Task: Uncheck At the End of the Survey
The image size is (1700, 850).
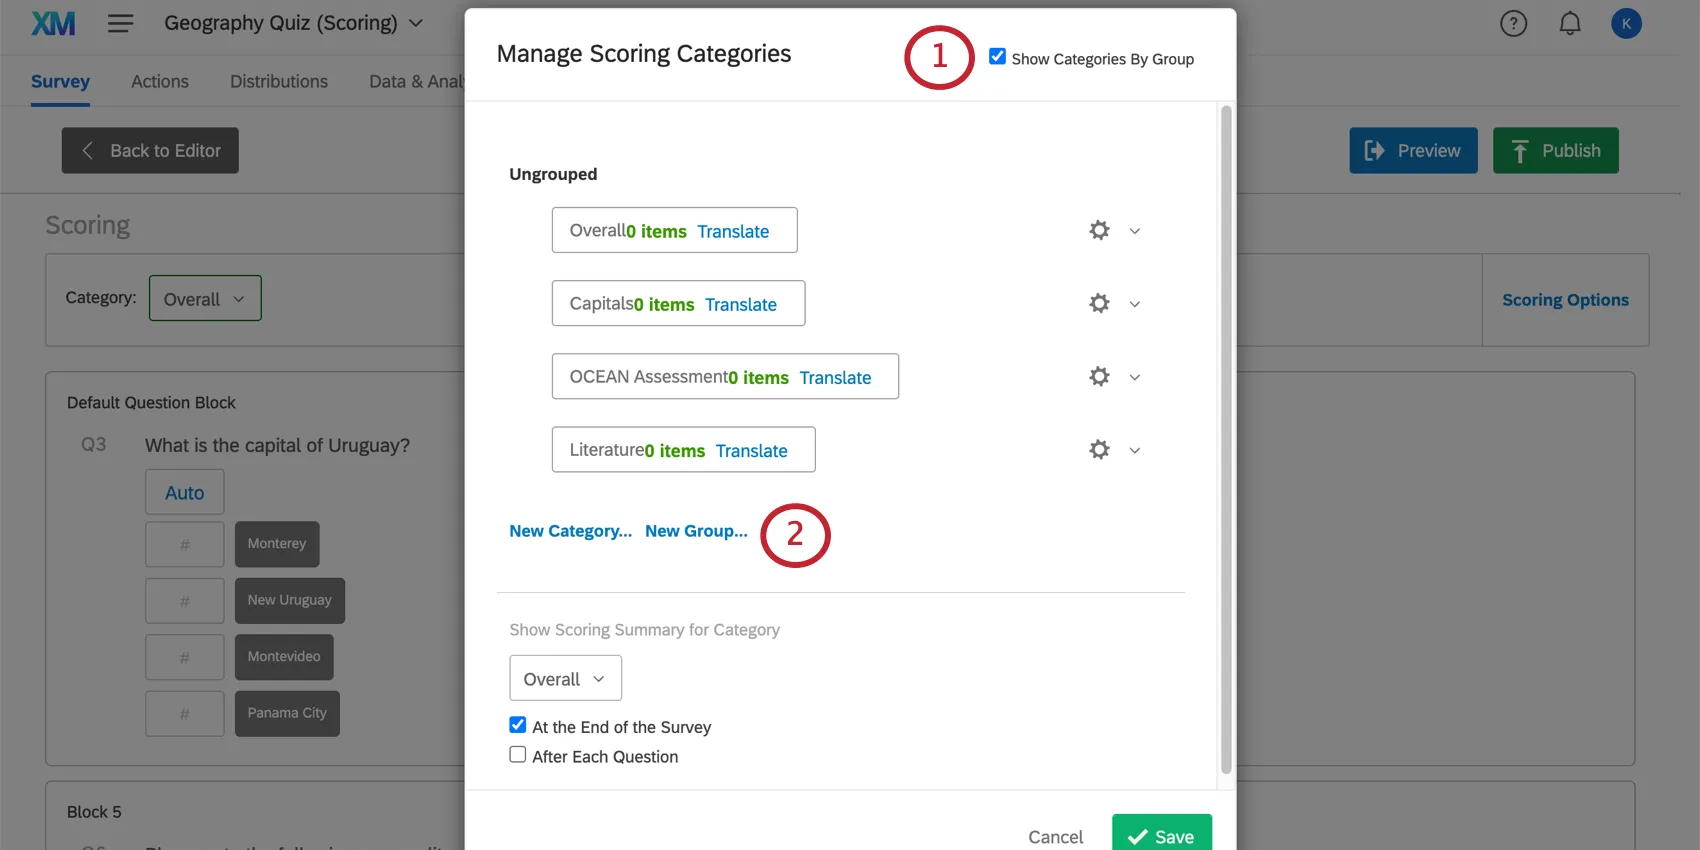Action: coord(518,725)
